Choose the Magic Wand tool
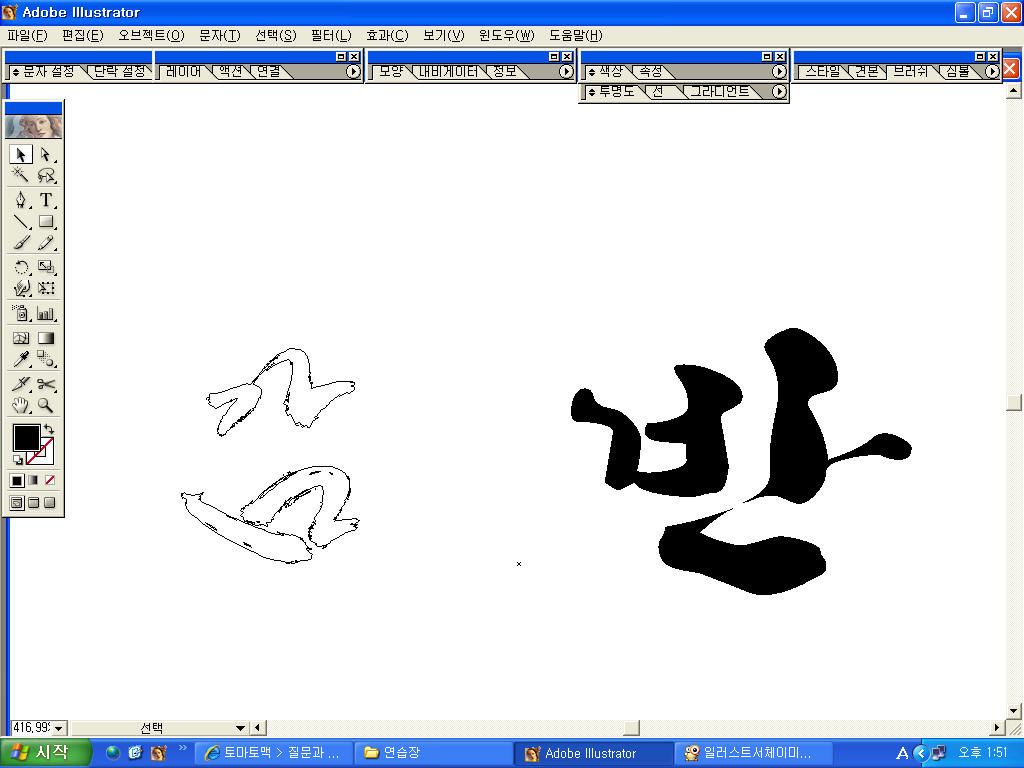Screen dimensions: 1024x768 (21, 175)
